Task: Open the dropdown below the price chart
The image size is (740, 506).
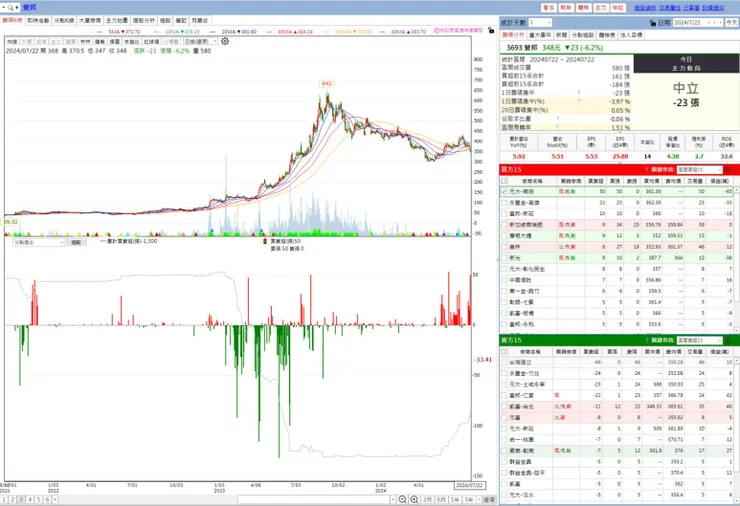Action: pyautogui.click(x=39, y=242)
